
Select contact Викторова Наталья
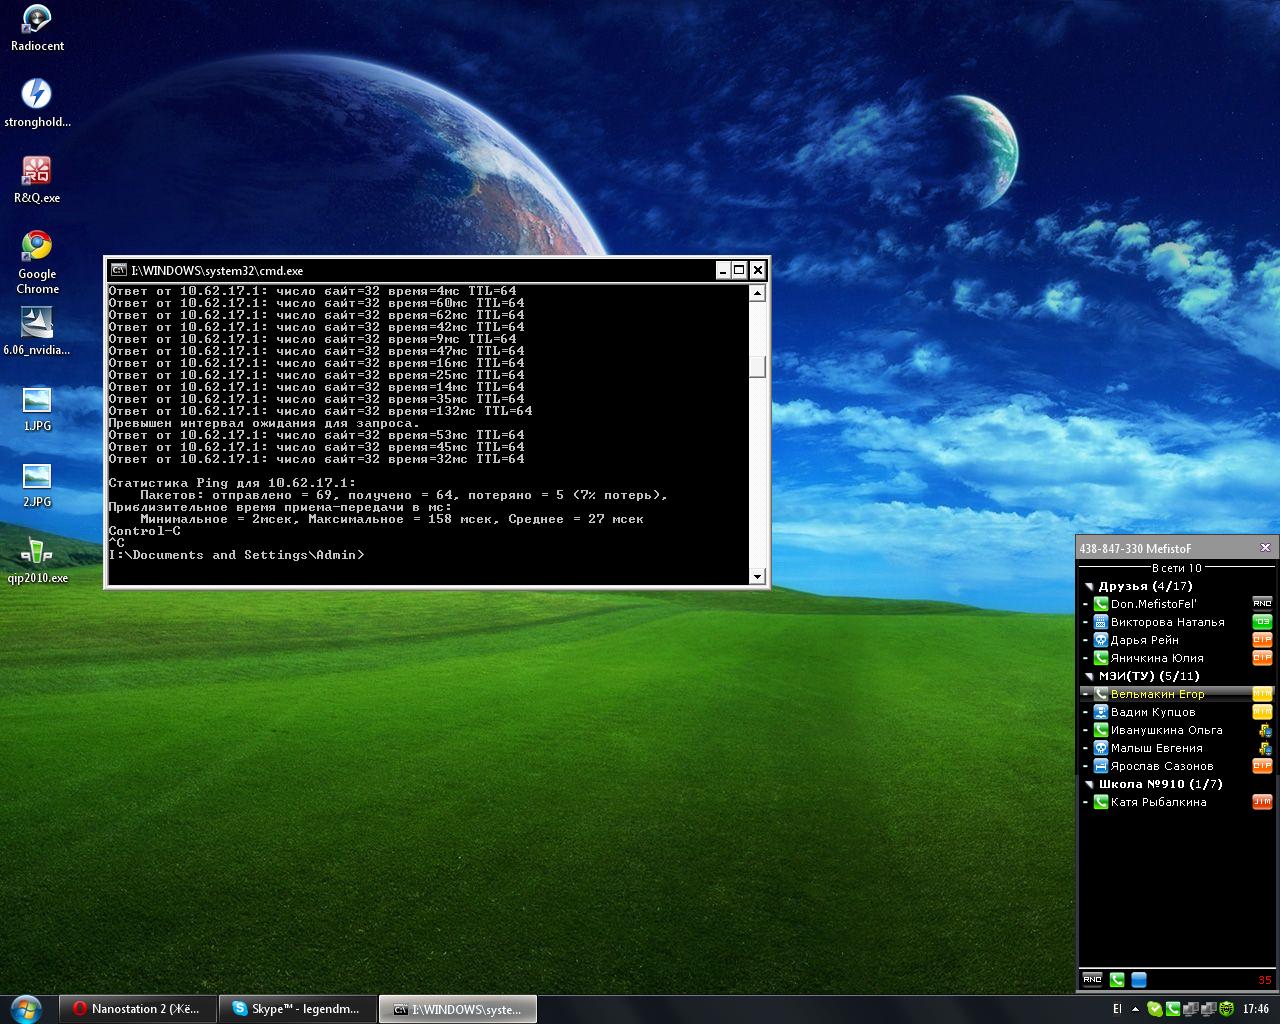(x=1167, y=622)
